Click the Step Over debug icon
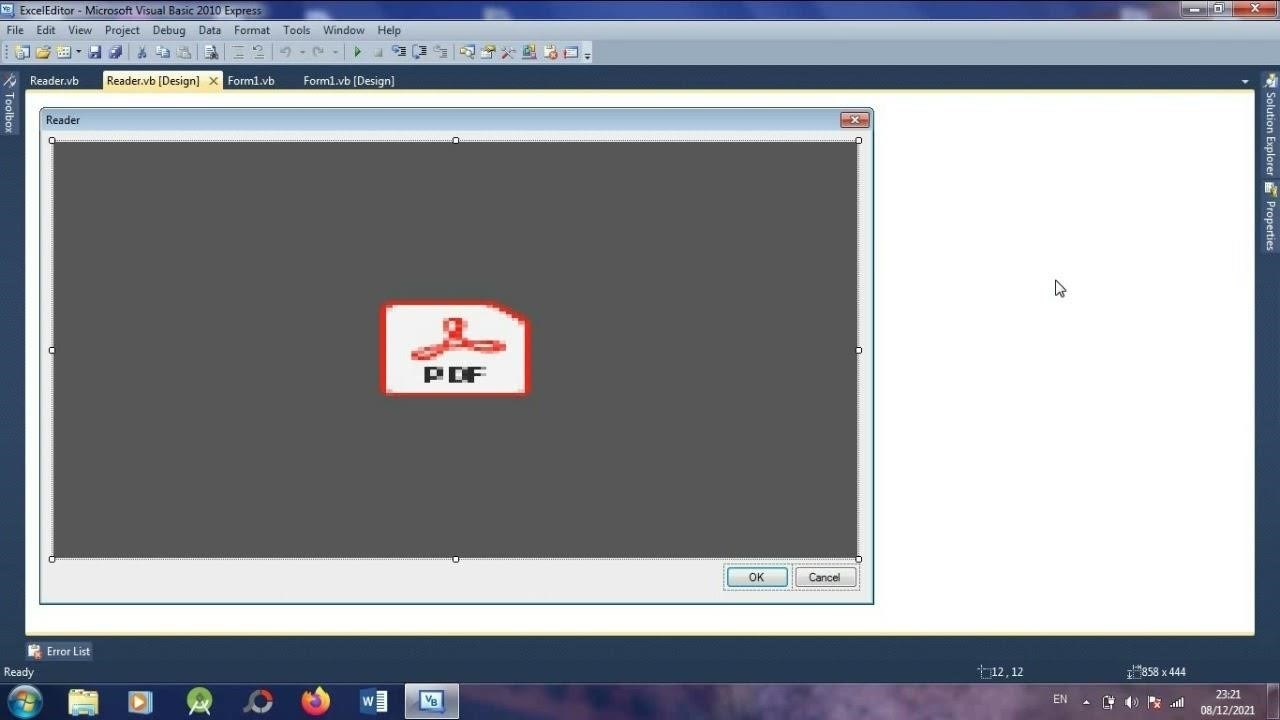Viewport: 1280px width, 720px height. click(420, 52)
